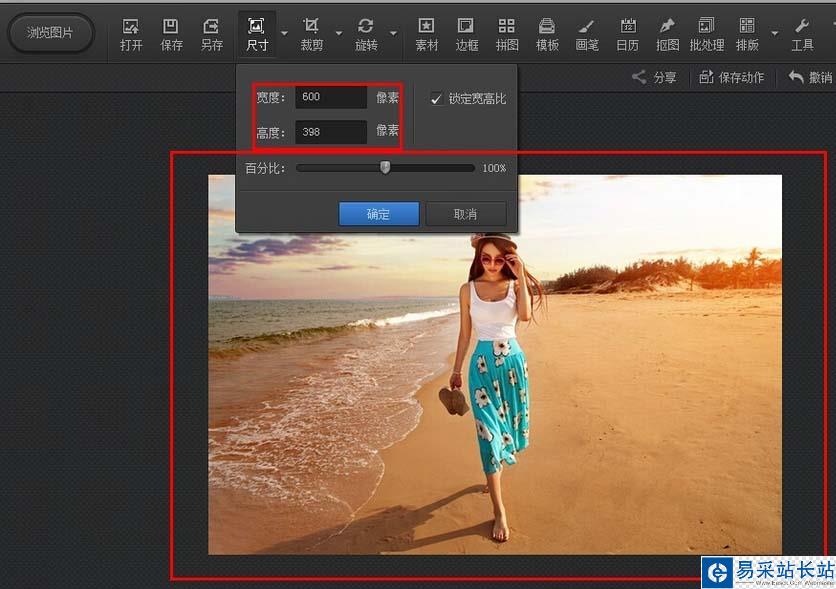Viewport: 836px width, 589px height.
Task: Expand the dropdown arrow beside 排版
Action: tap(774, 33)
